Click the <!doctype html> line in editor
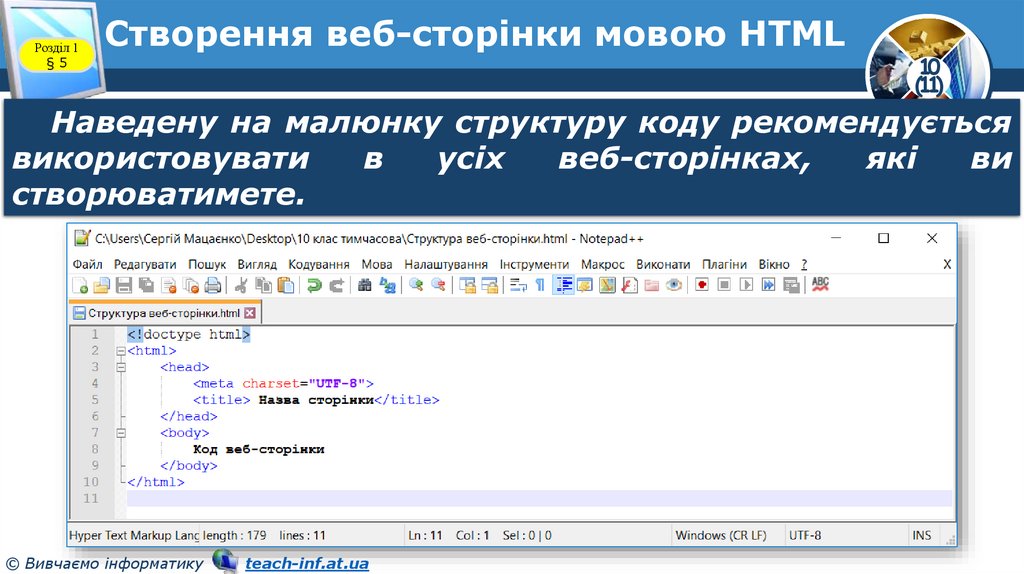The width and height of the screenshot is (1024, 574). pyautogui.click(x=189, y=334)
